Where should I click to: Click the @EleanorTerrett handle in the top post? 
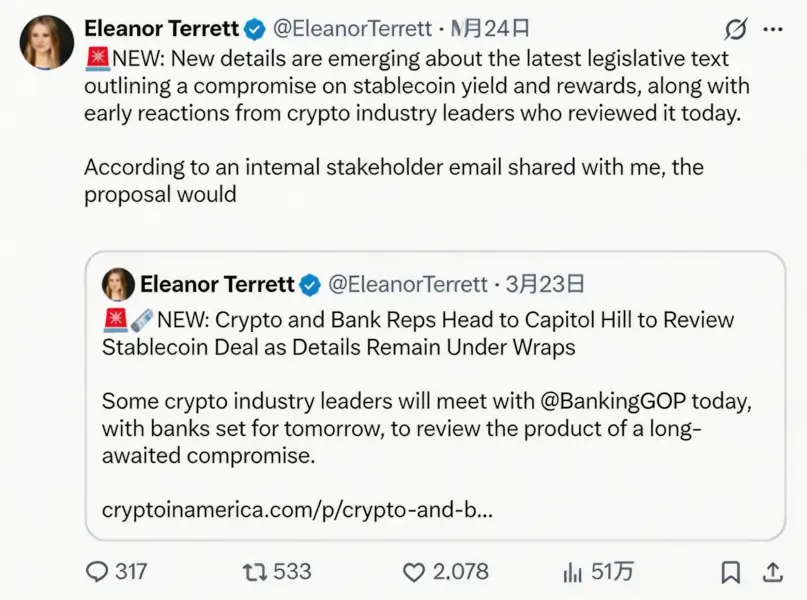tap(352, 29)
